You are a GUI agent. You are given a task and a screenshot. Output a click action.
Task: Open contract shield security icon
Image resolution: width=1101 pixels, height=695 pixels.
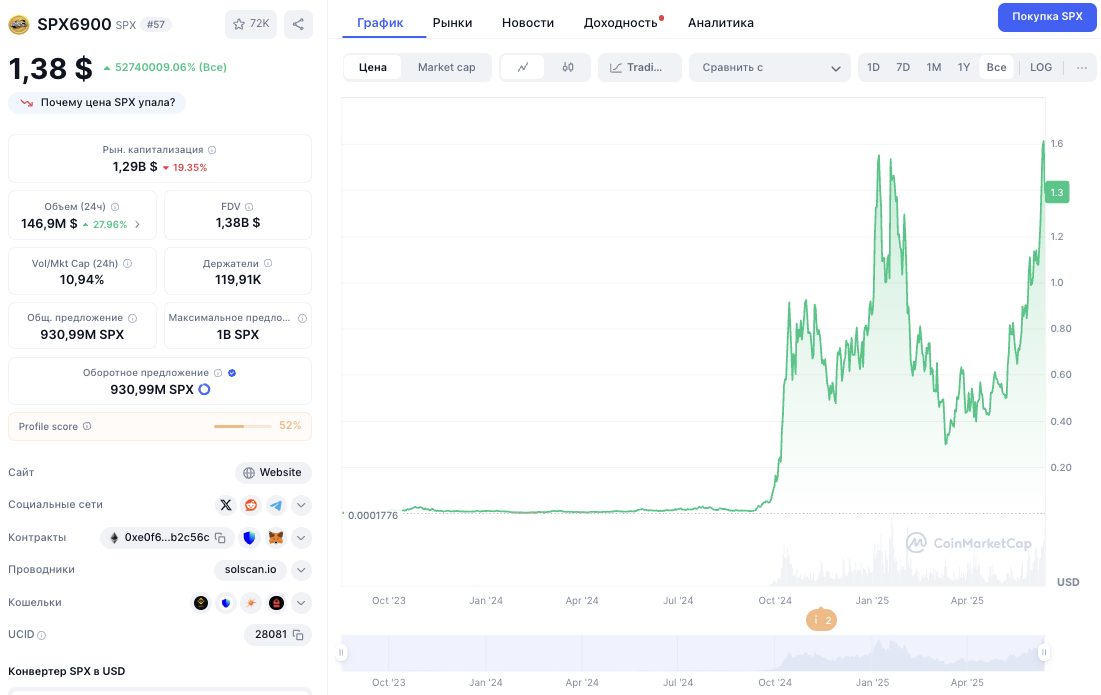249,538
